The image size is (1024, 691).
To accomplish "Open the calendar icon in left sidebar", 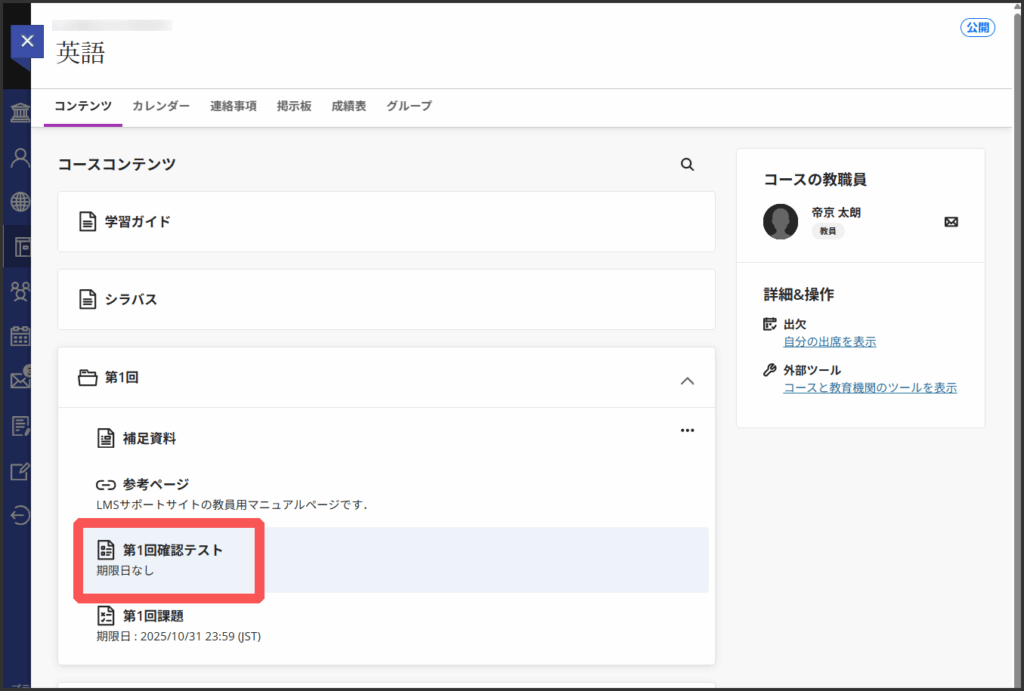I will coord(19,335).
